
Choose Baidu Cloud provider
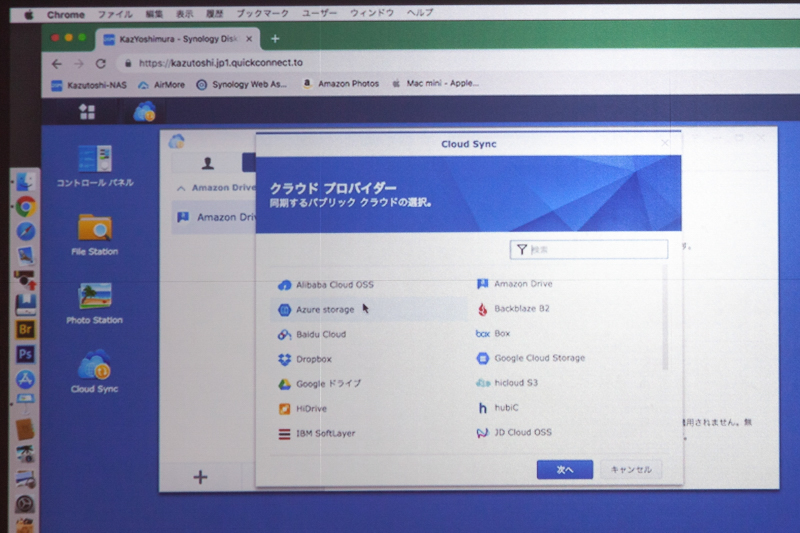click(x=312, y=335)
